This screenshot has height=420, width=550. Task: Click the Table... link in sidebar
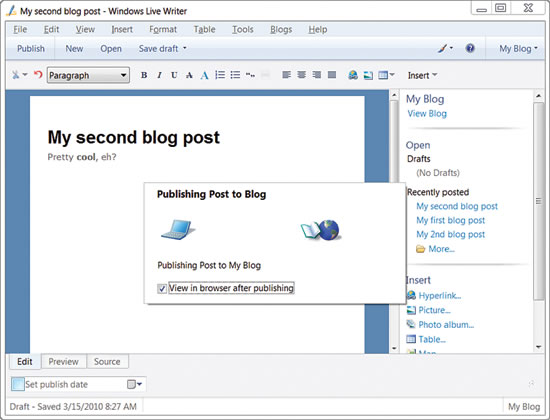[x=432, y=339]
